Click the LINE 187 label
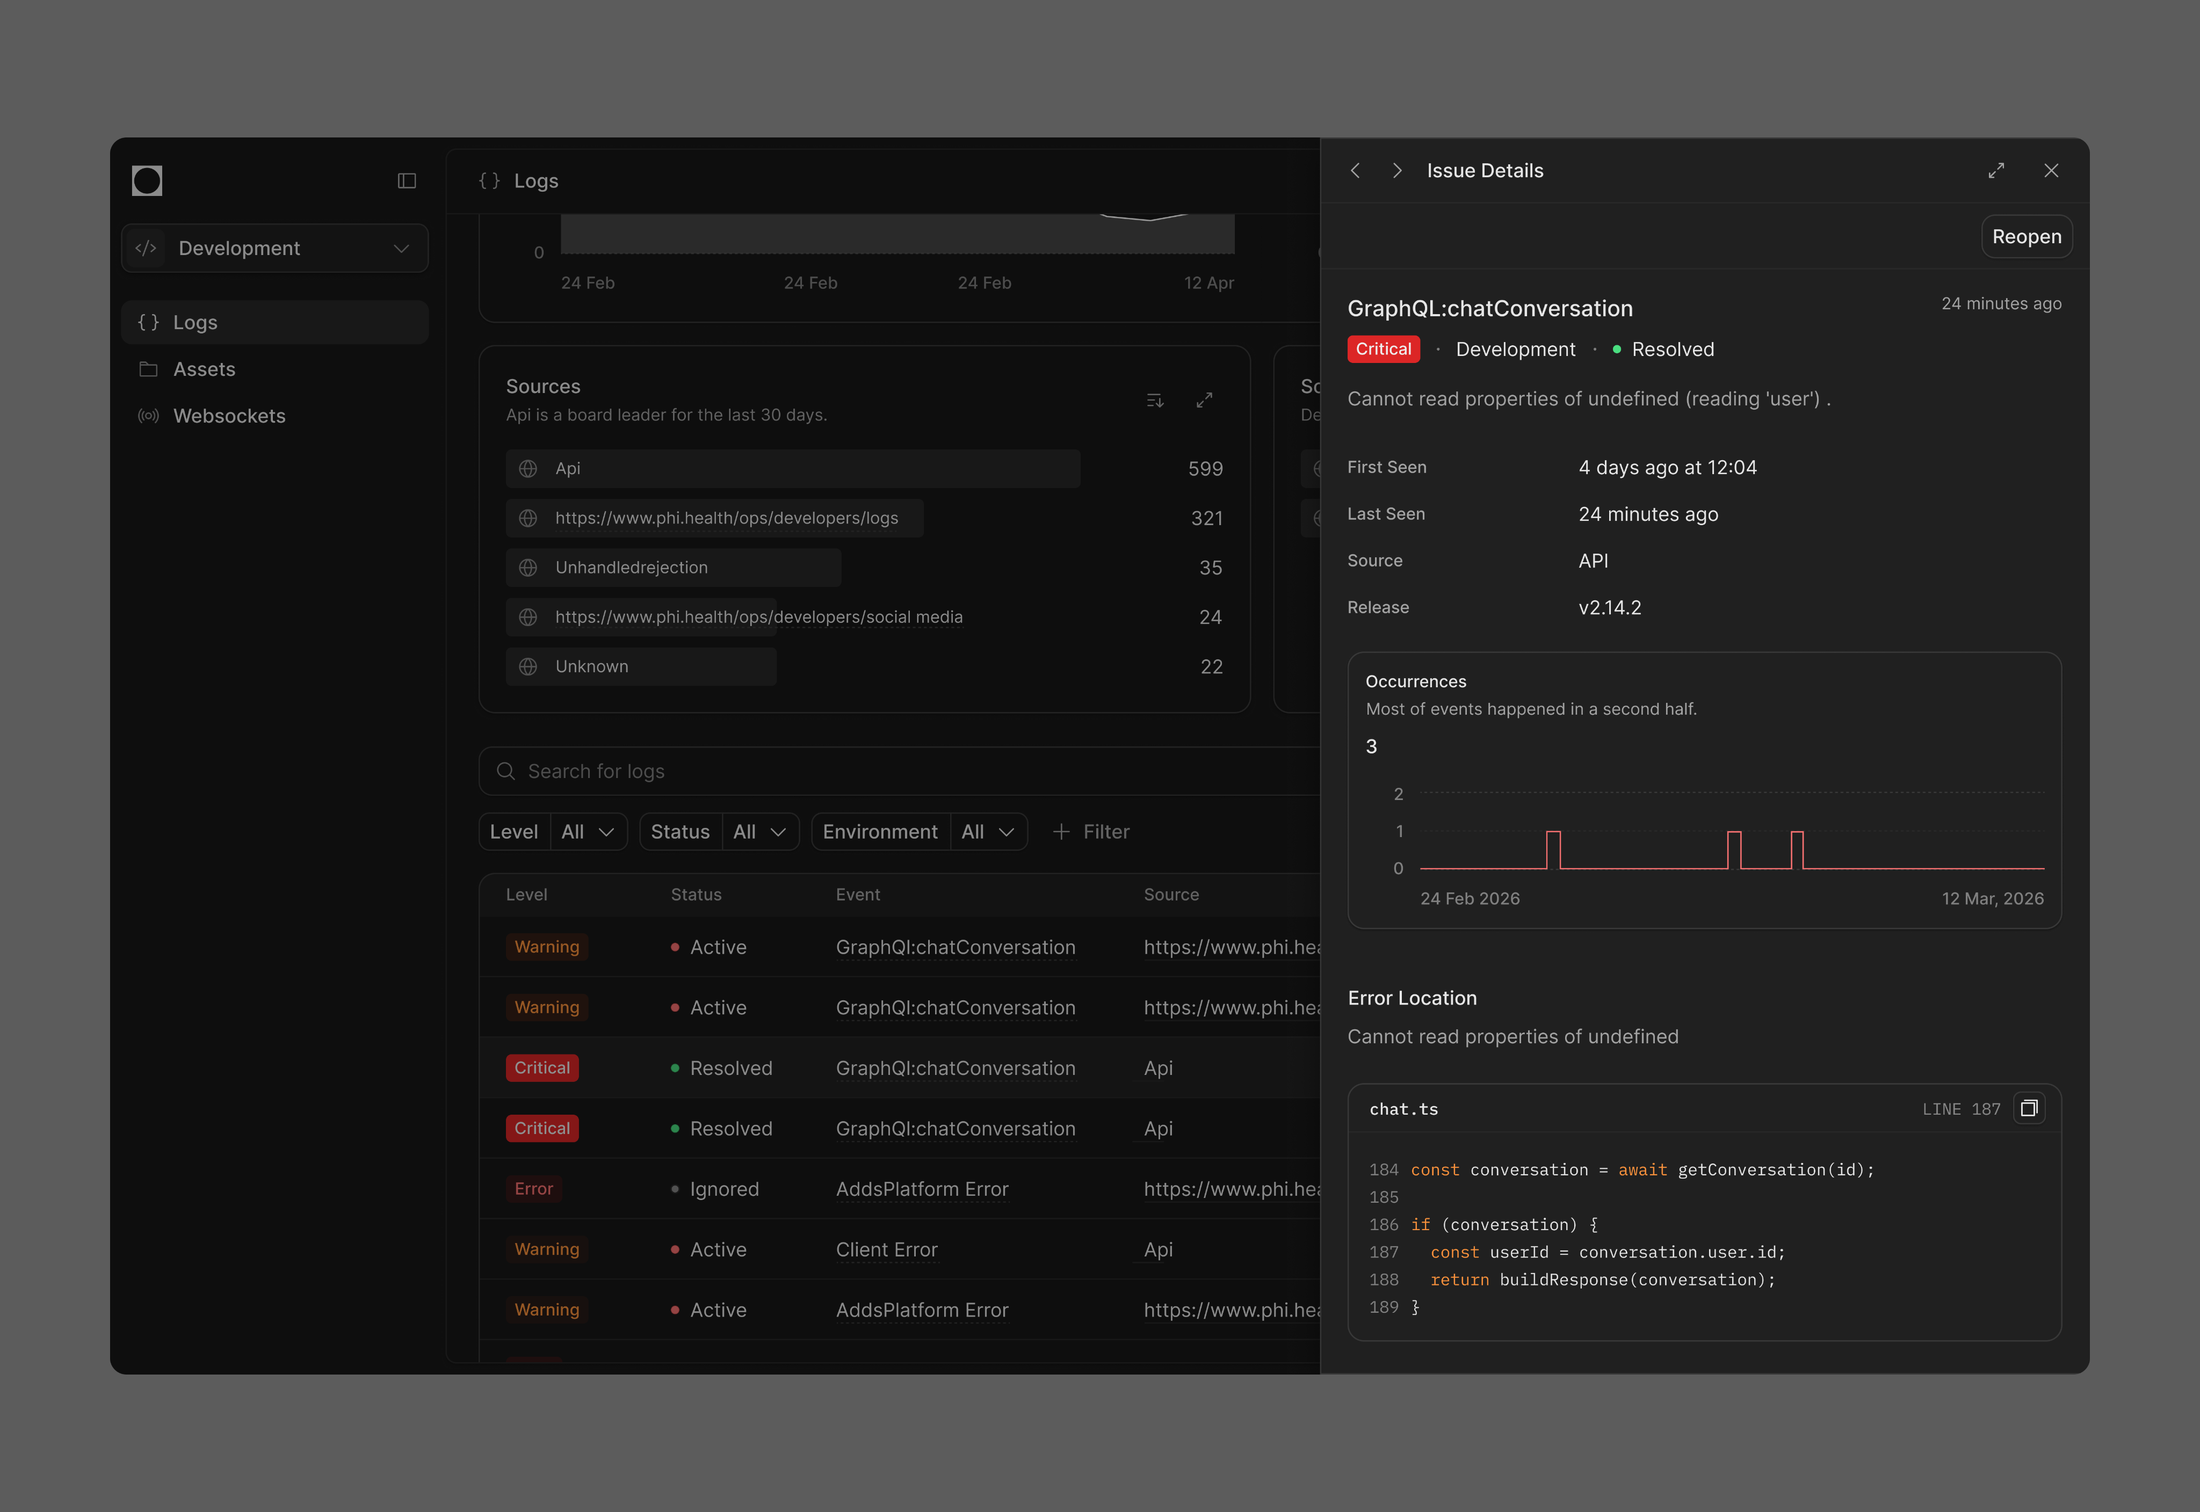Image resolution: width=2200 pixels, height=1512 pixels. coord(1961,1109)
